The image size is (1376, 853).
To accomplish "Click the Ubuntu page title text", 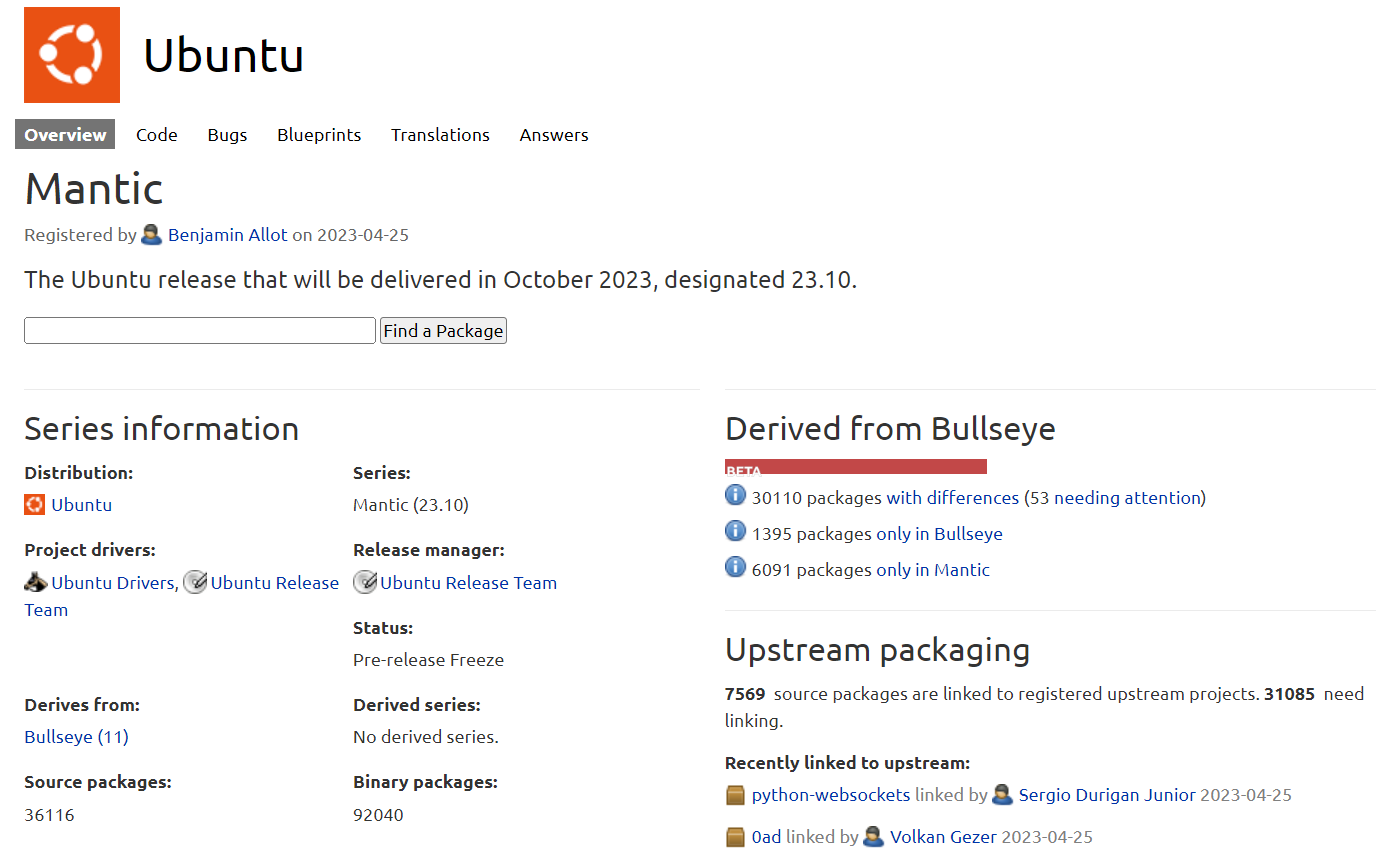I will 224,55.
